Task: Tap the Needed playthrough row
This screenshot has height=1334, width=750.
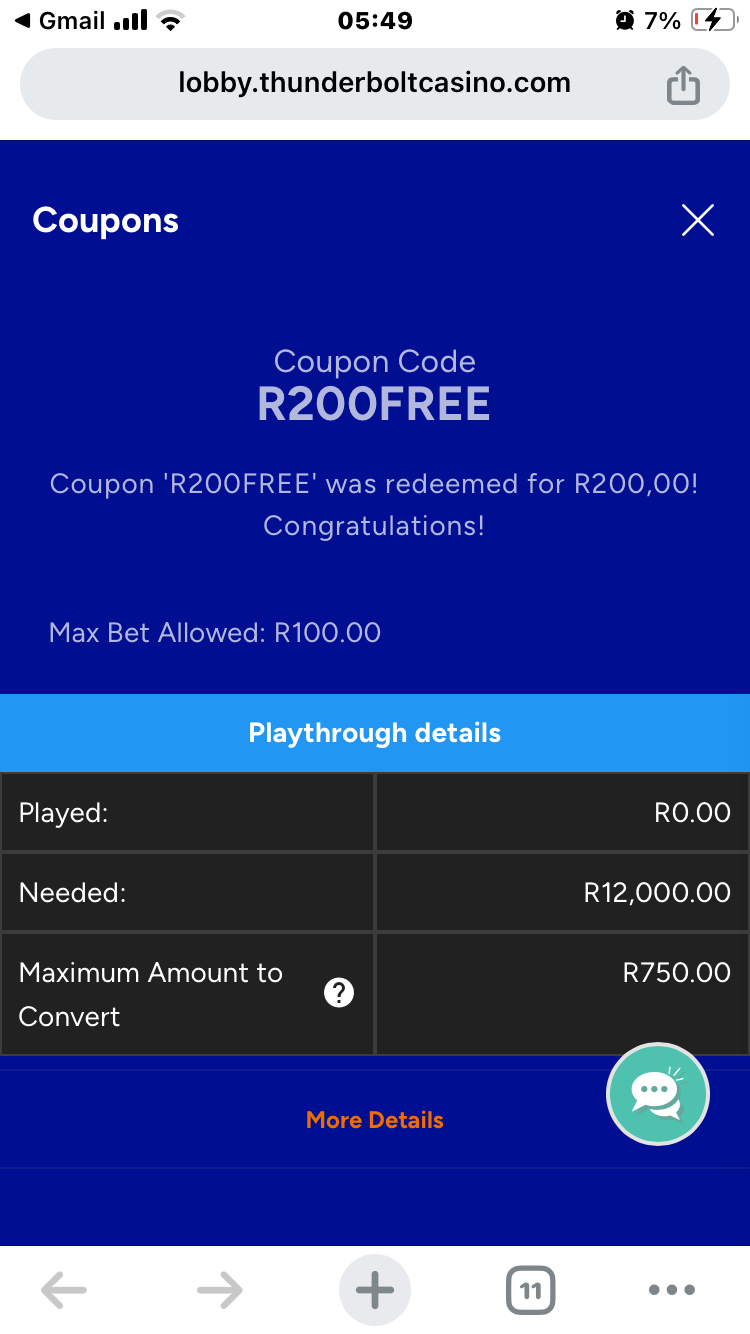Action: pos(375,892)
